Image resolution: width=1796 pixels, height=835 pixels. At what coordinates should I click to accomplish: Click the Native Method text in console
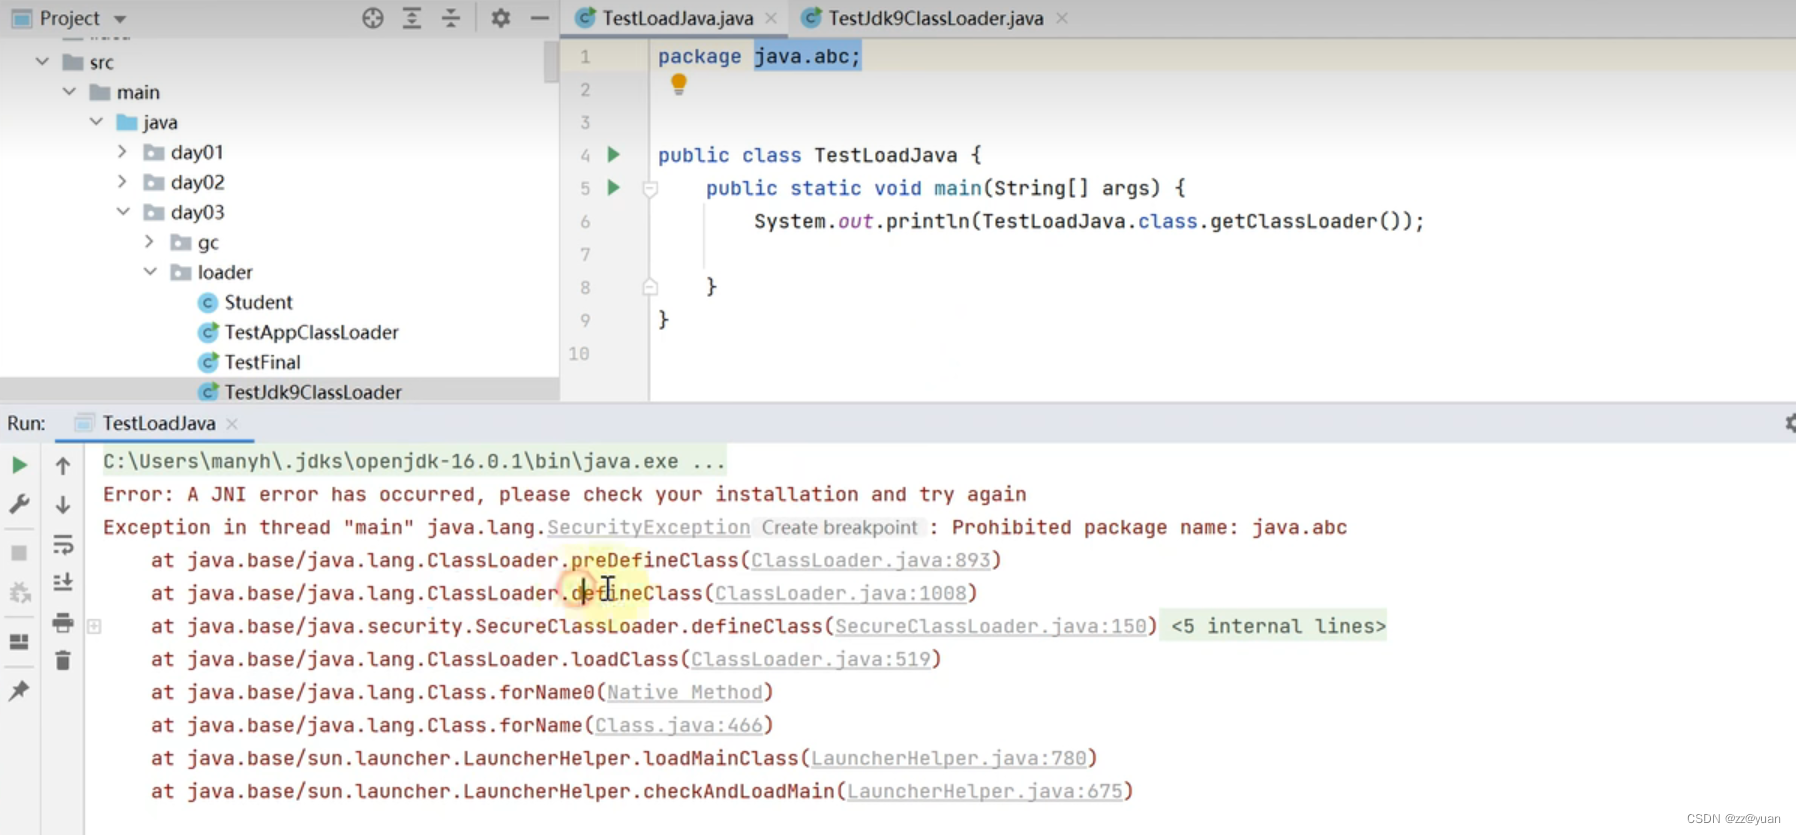pos(685,692)
